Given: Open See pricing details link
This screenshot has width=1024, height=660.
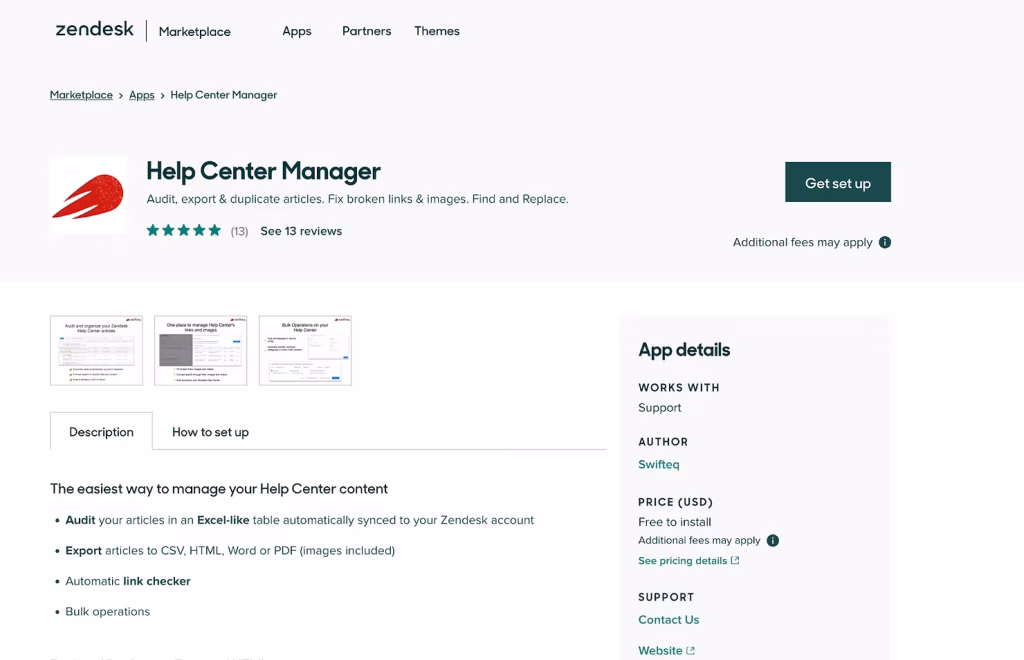Looking at the screenshot, I should [x=682, y=561].
